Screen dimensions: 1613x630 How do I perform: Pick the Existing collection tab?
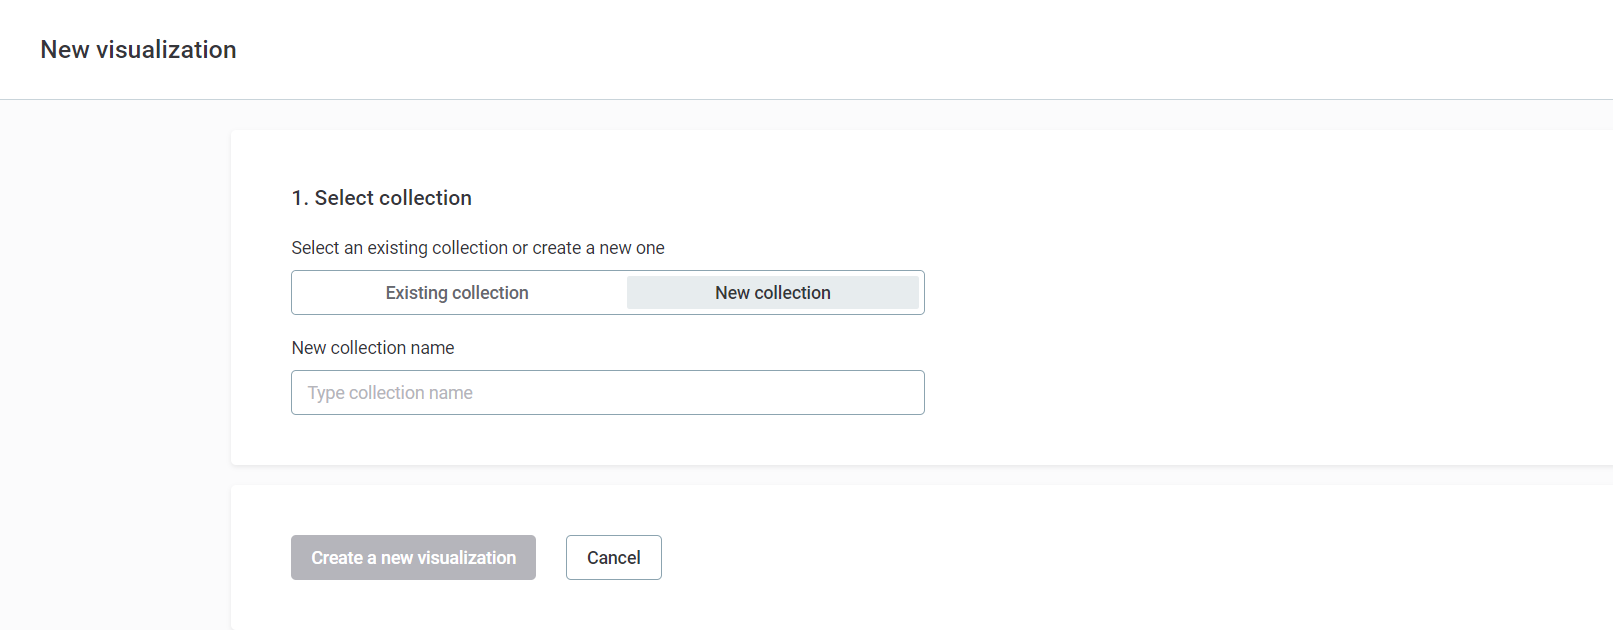457,293
